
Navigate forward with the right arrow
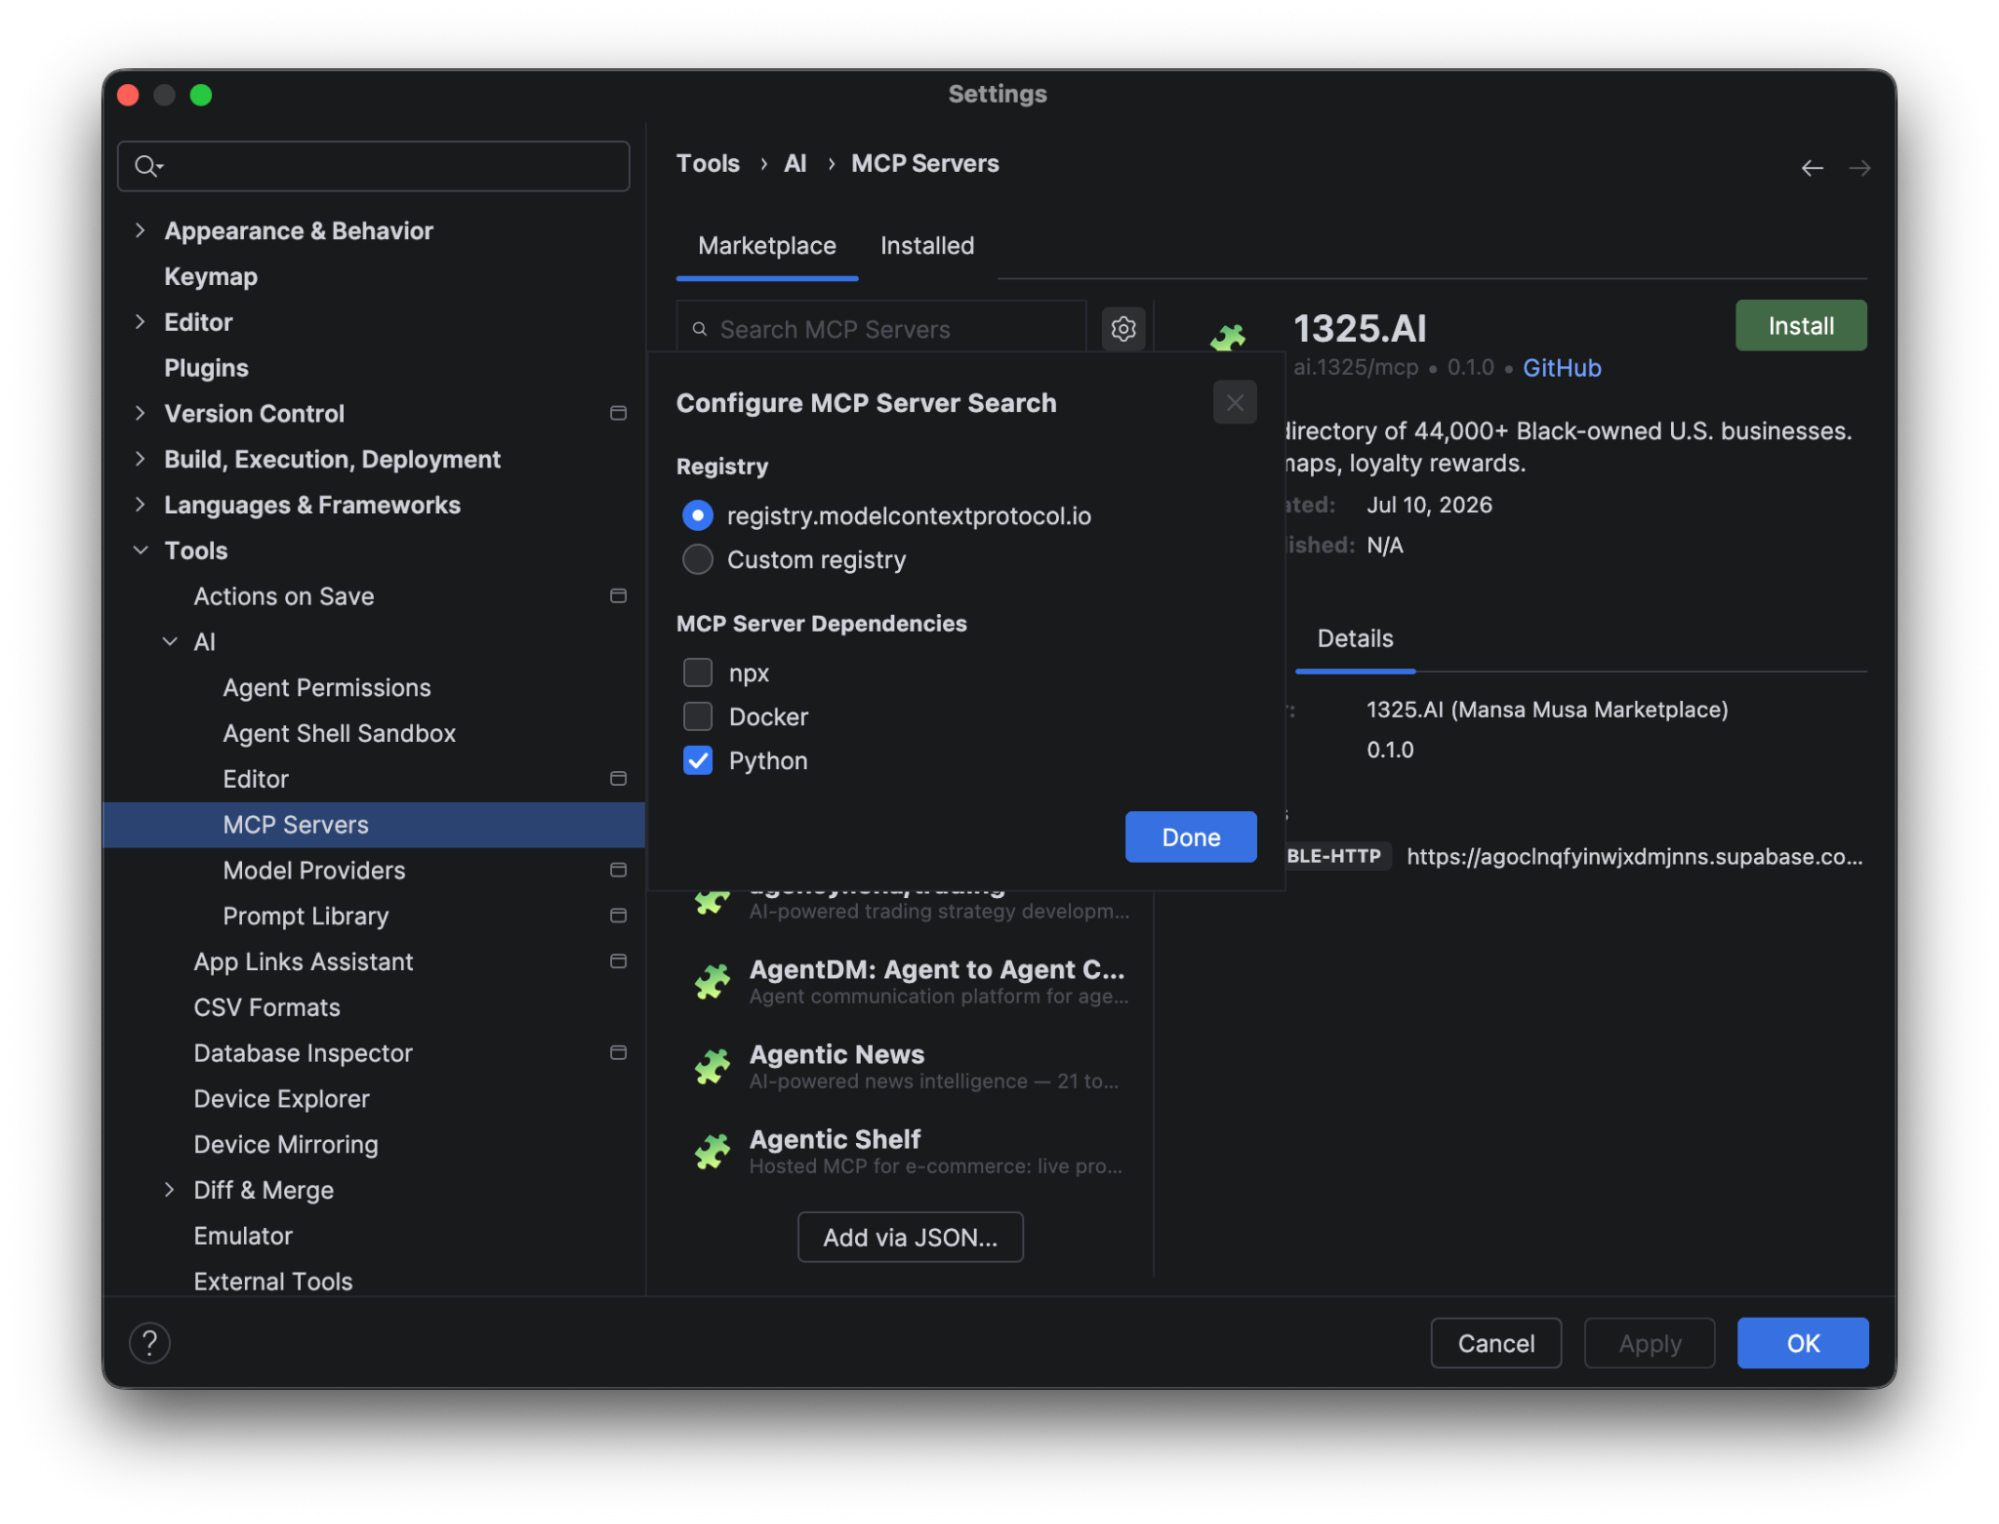point(1859,168)
